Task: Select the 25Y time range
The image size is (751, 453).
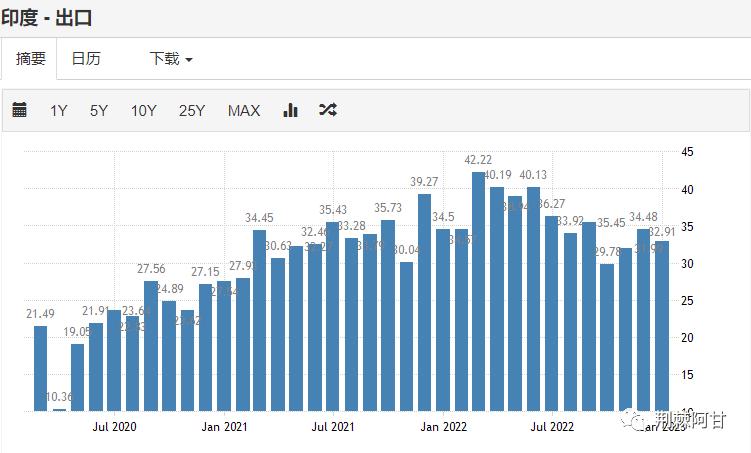Action: (x=192, y=110)
